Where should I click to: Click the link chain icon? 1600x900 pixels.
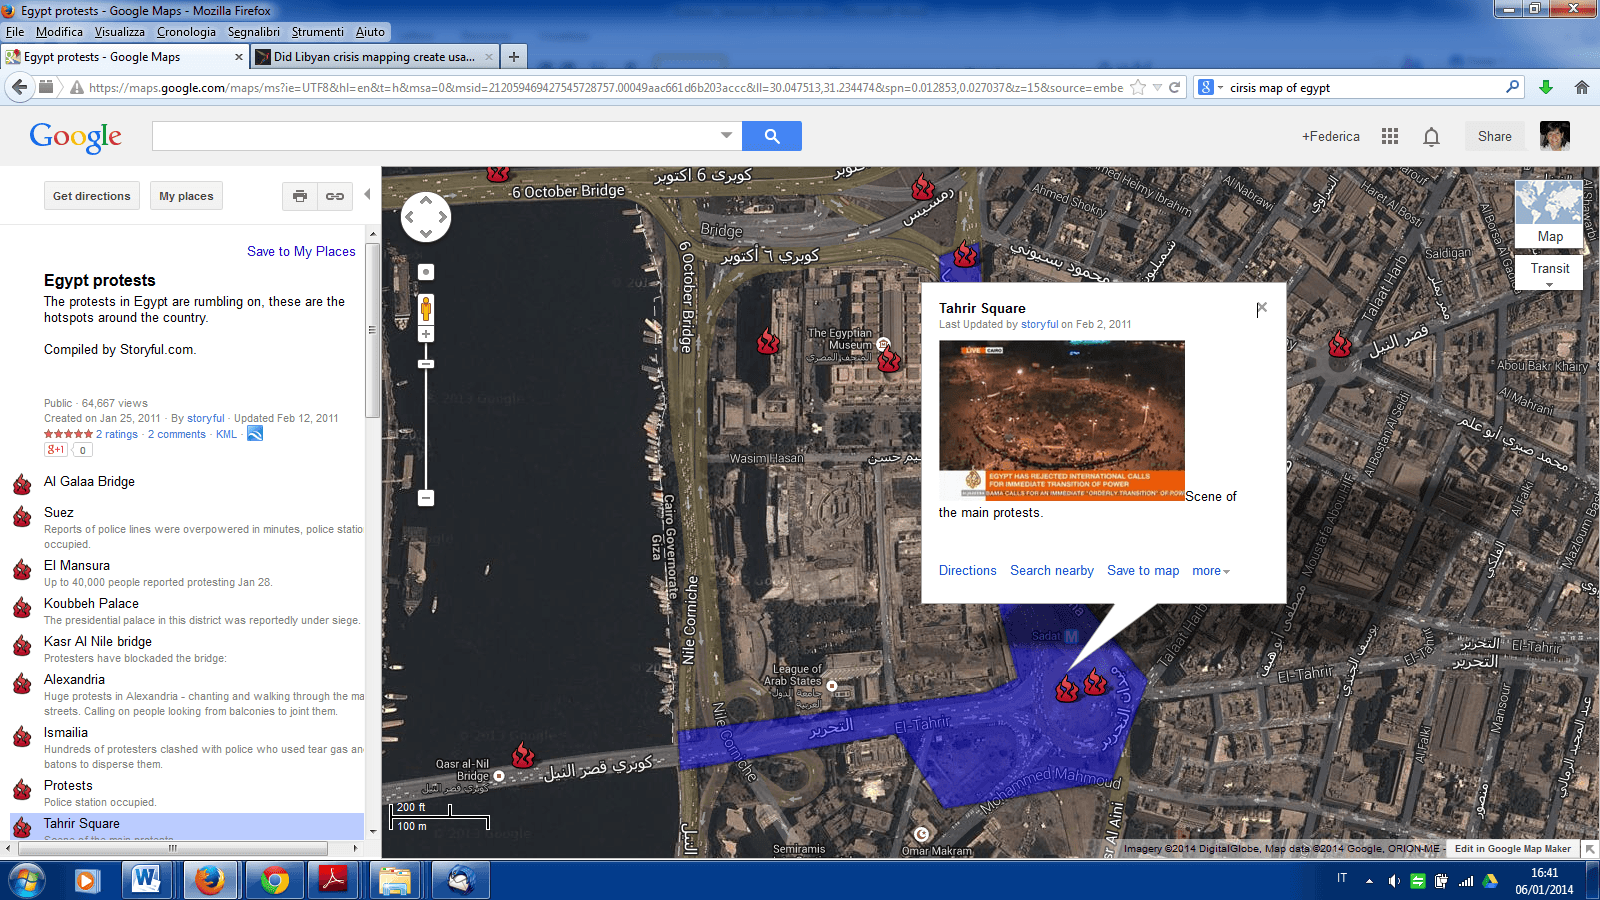coord(335,196)
